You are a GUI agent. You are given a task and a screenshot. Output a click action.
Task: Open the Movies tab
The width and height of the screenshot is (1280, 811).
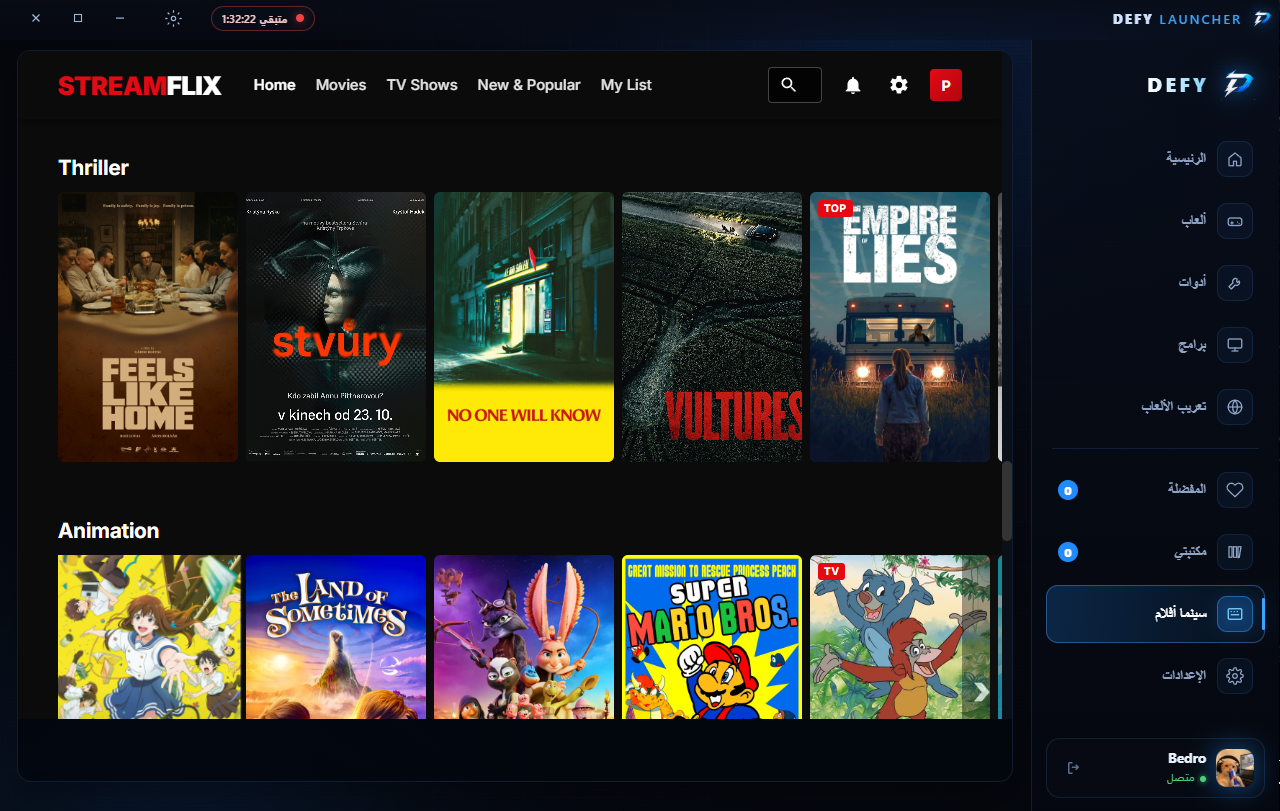click(341, 85)
